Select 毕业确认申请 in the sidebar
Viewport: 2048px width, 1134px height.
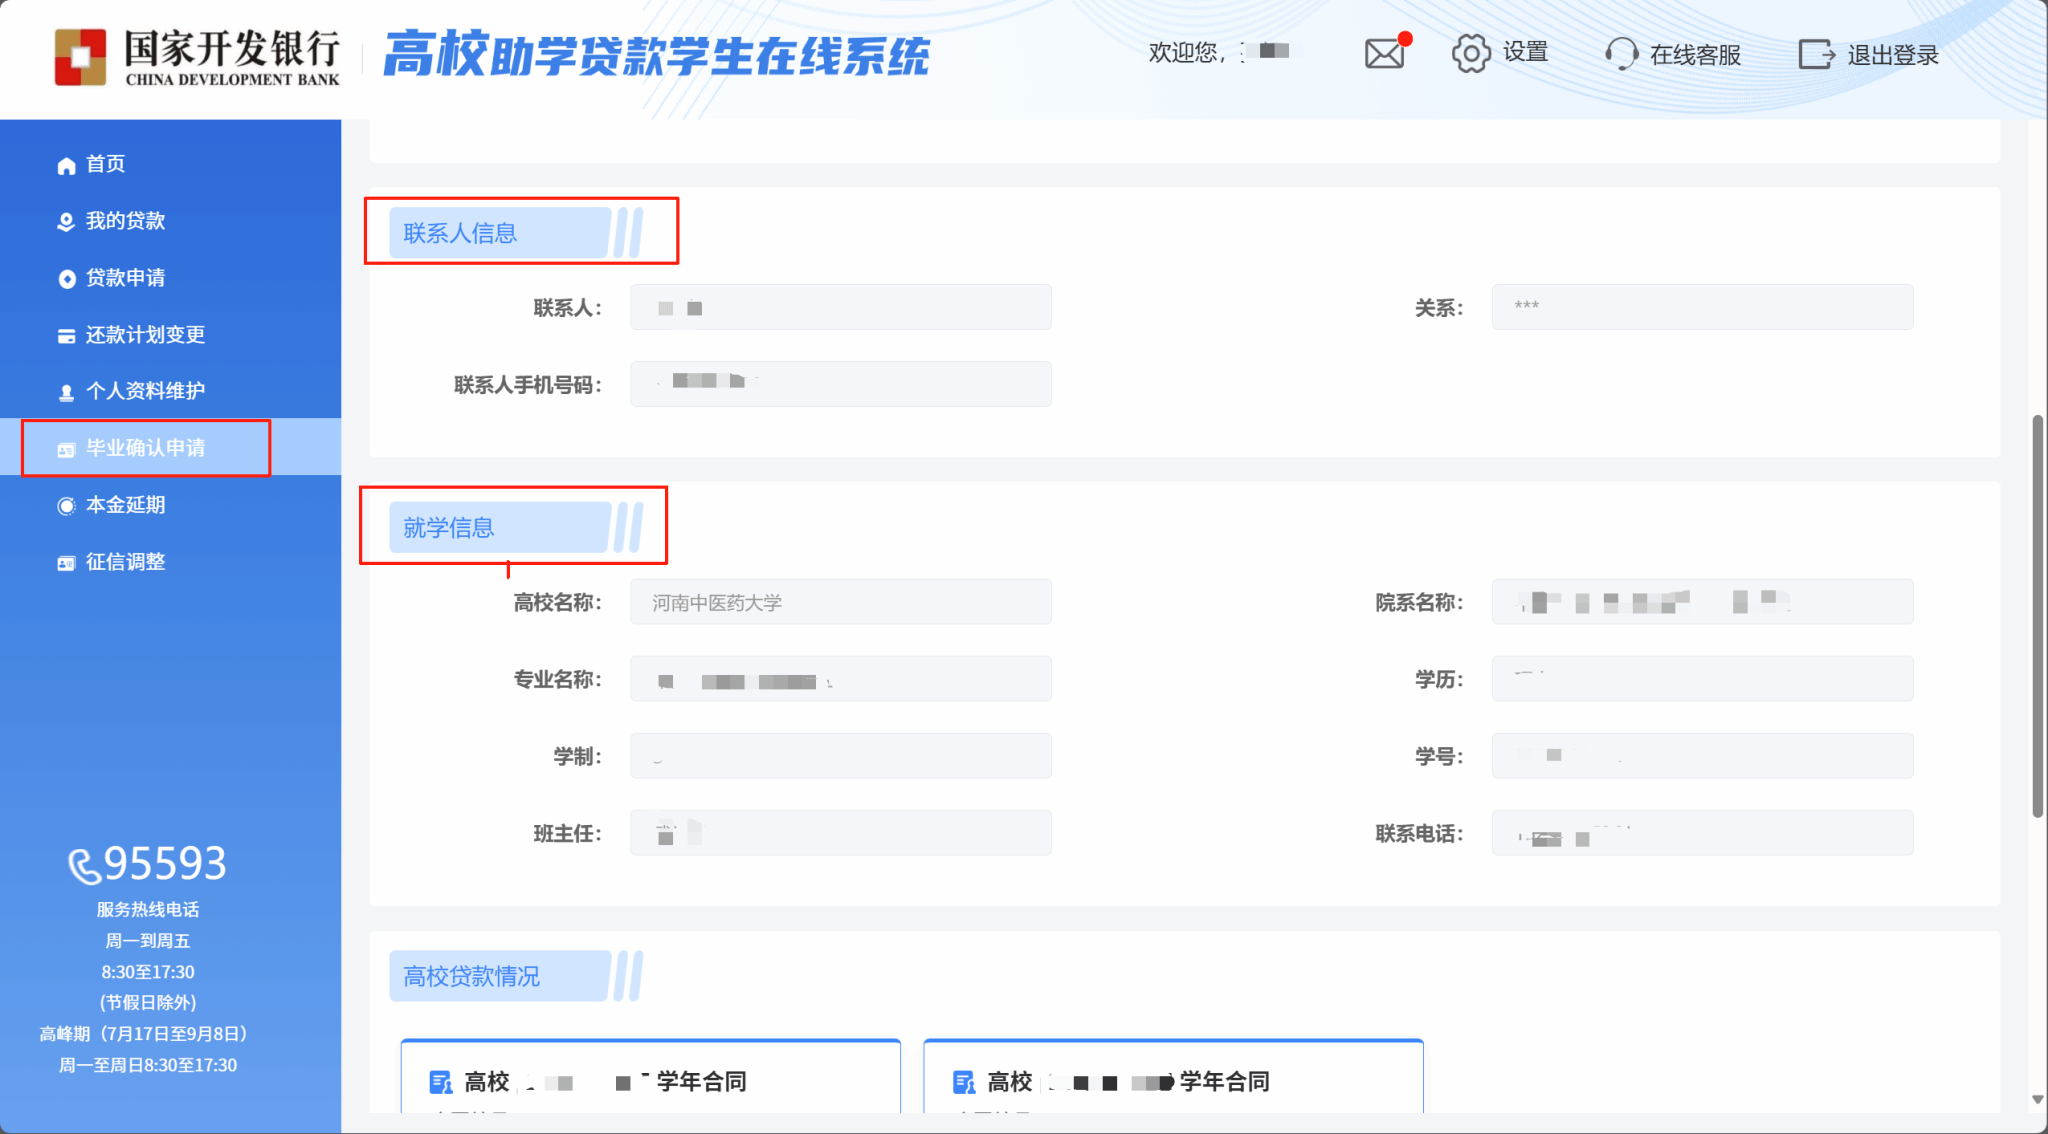tap(145, 448)
